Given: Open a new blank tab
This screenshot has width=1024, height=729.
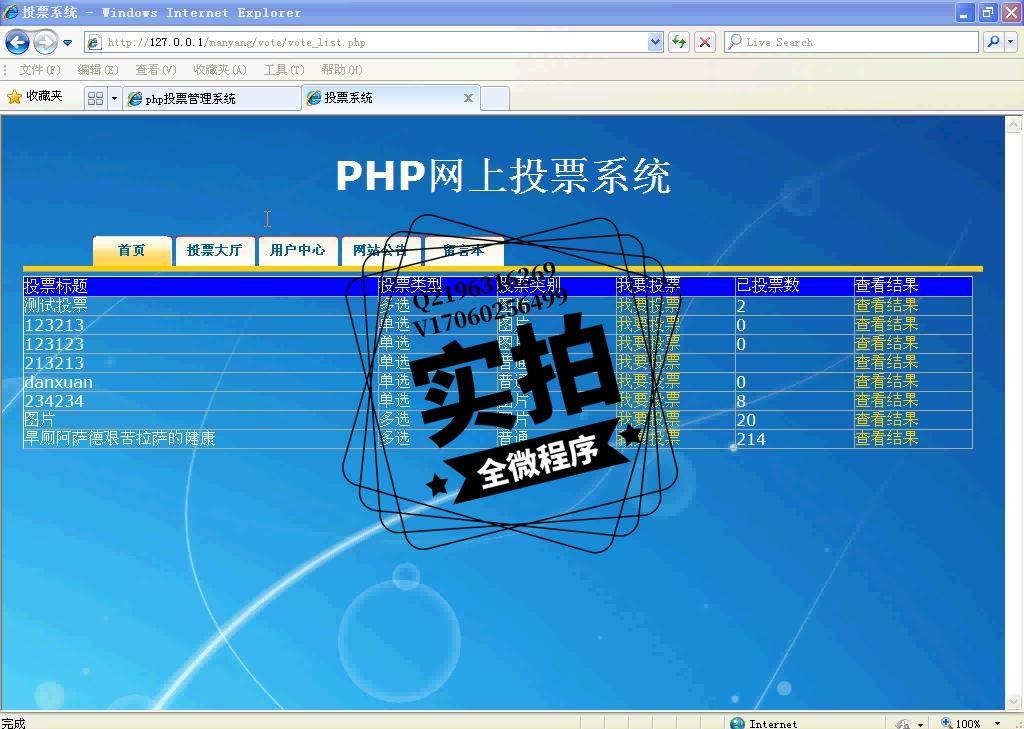Looking at the screenshot, I should [495, 99].
